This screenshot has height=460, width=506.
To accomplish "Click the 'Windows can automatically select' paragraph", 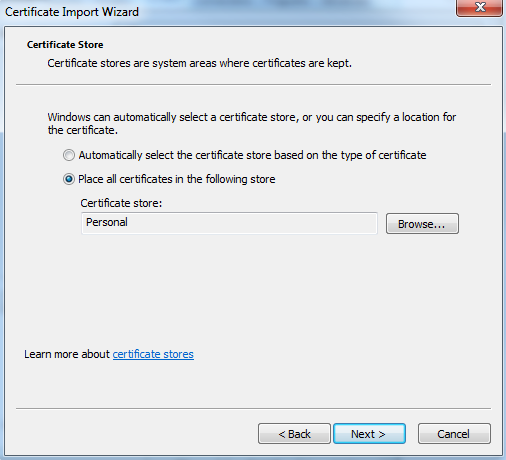I will coord(252,123).
